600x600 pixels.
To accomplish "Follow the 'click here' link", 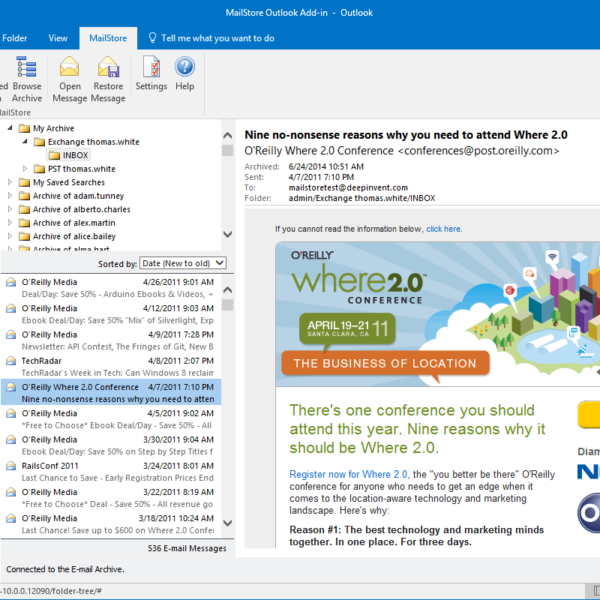I will click(x=443, y=229).
